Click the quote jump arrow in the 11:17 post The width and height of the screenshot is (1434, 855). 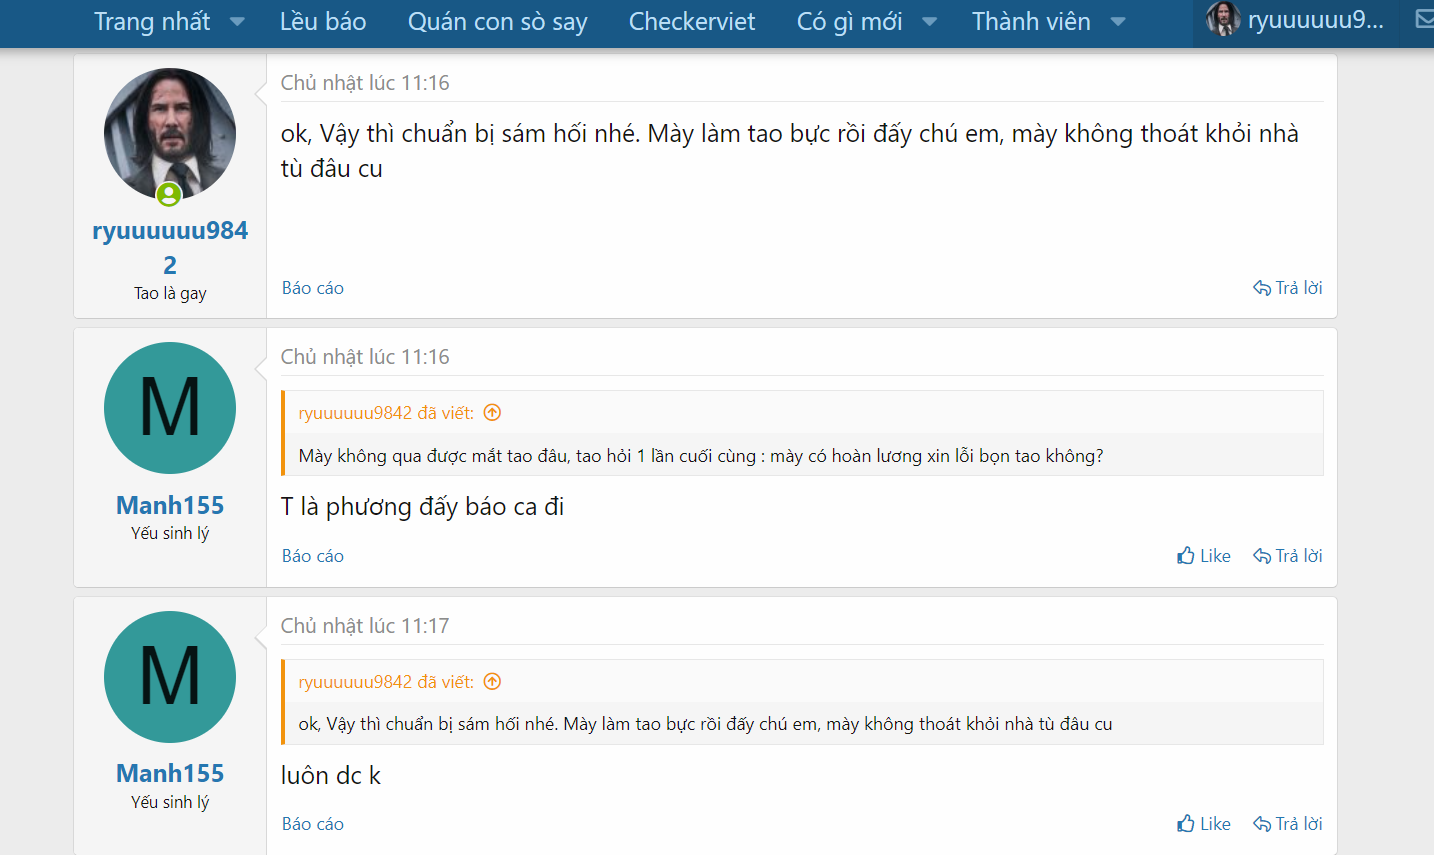pos(492,682)
